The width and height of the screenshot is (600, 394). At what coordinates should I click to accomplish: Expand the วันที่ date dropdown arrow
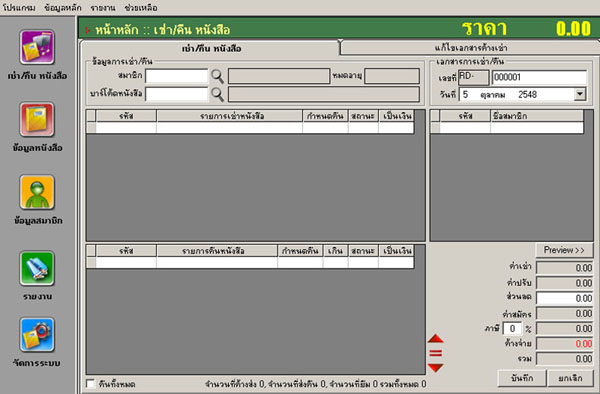pos(580,94)
